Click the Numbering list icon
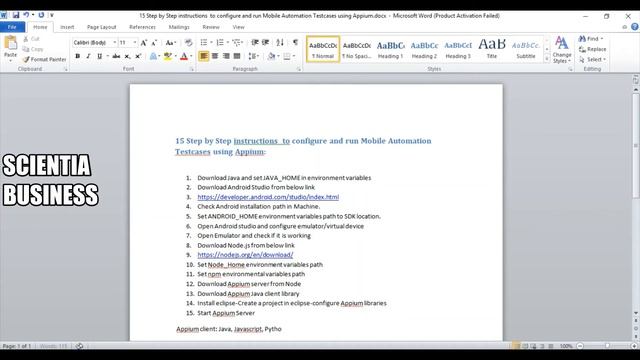Image resolution: width=640 pixels, height=360 pixels. coord(220,42)
